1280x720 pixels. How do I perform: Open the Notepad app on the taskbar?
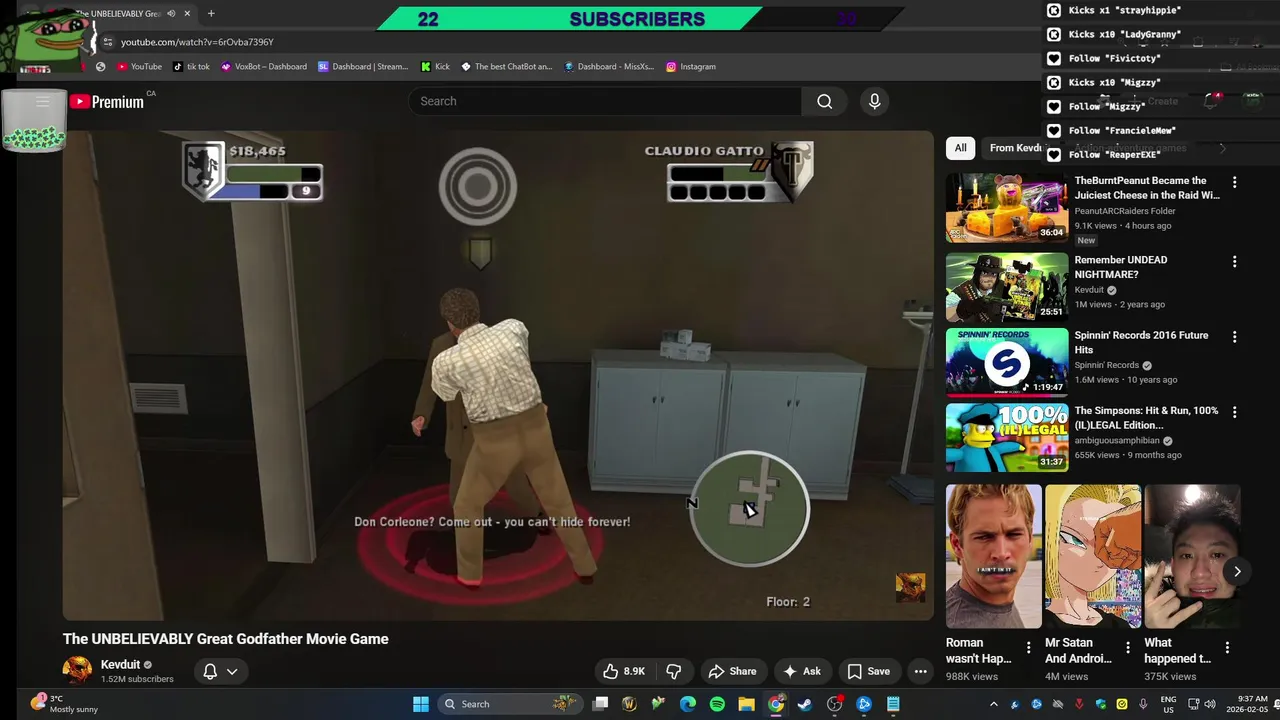coord(893,704)
